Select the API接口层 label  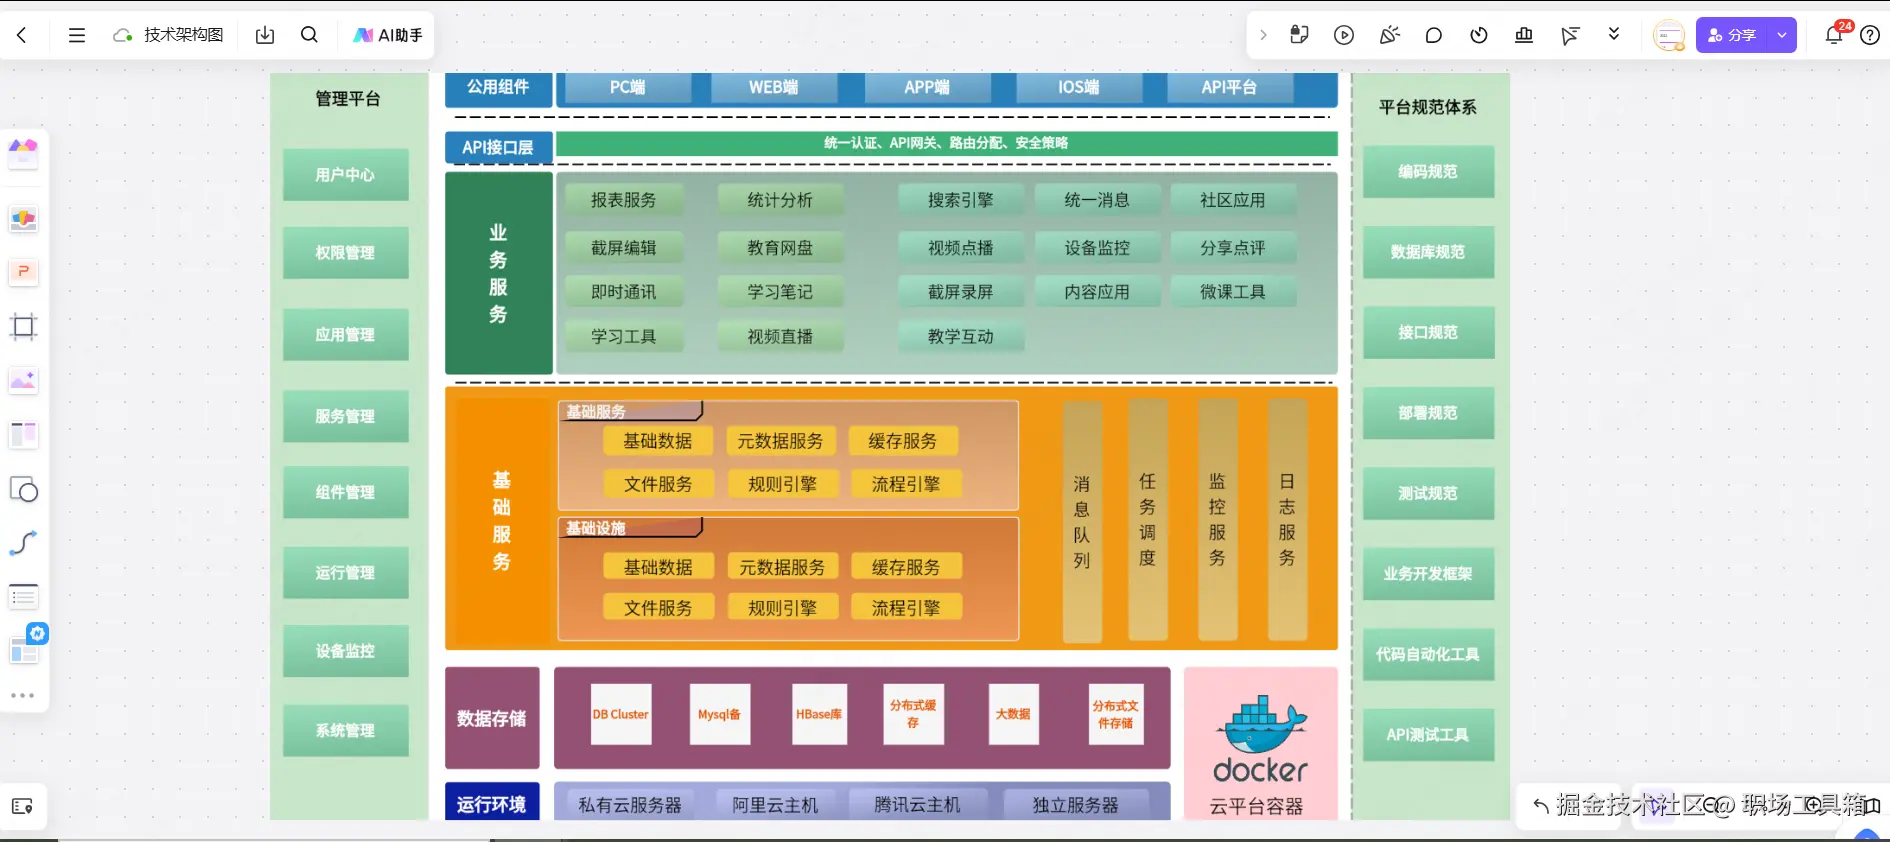click(x=498, y=147)
